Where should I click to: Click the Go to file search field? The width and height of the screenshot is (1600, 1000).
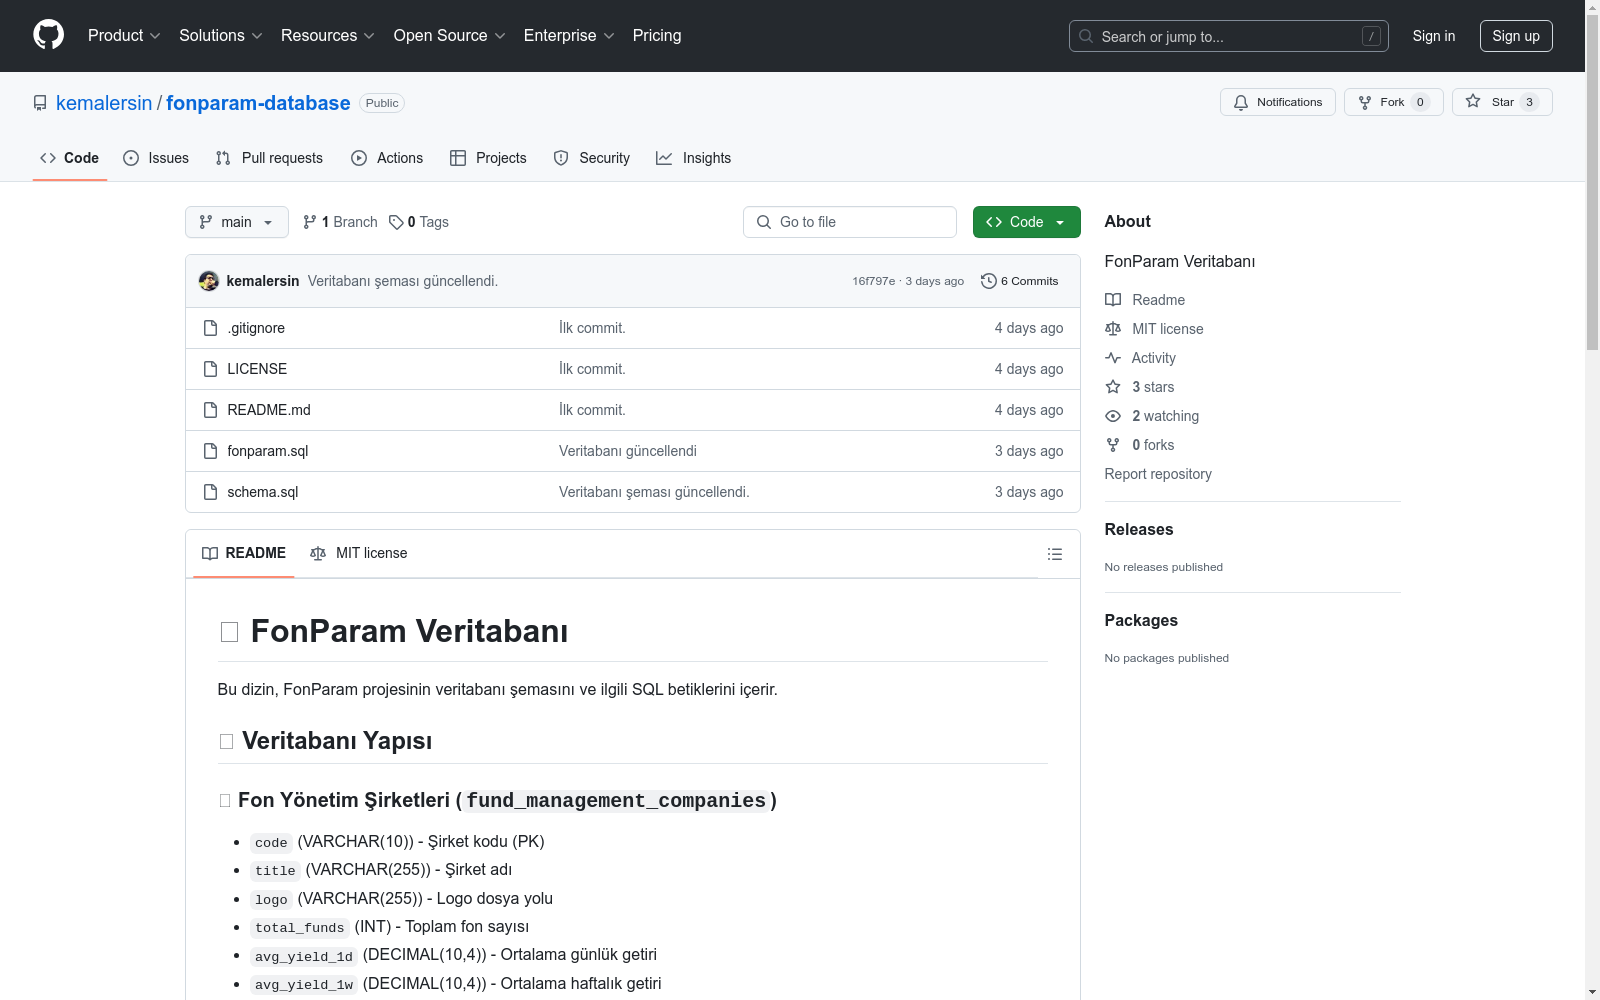(x=850, y=222)
